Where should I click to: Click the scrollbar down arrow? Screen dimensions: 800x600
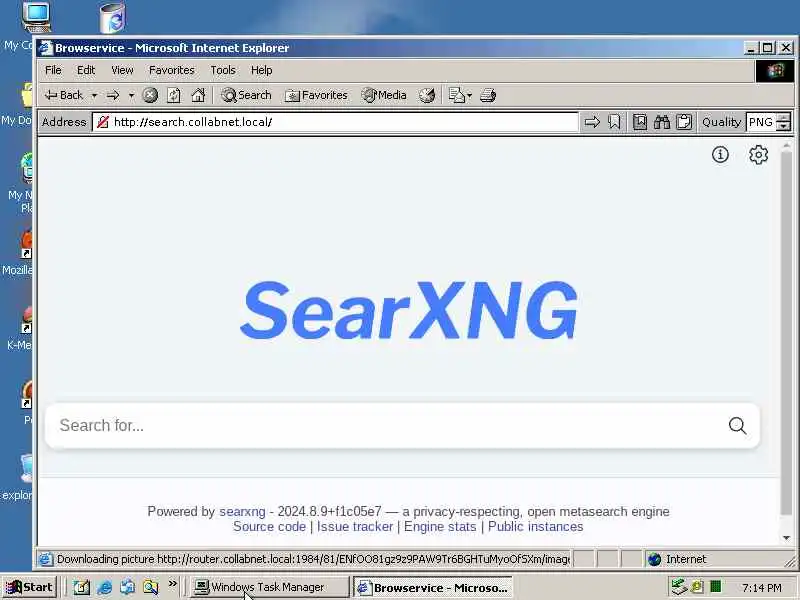tap(786, 538)
